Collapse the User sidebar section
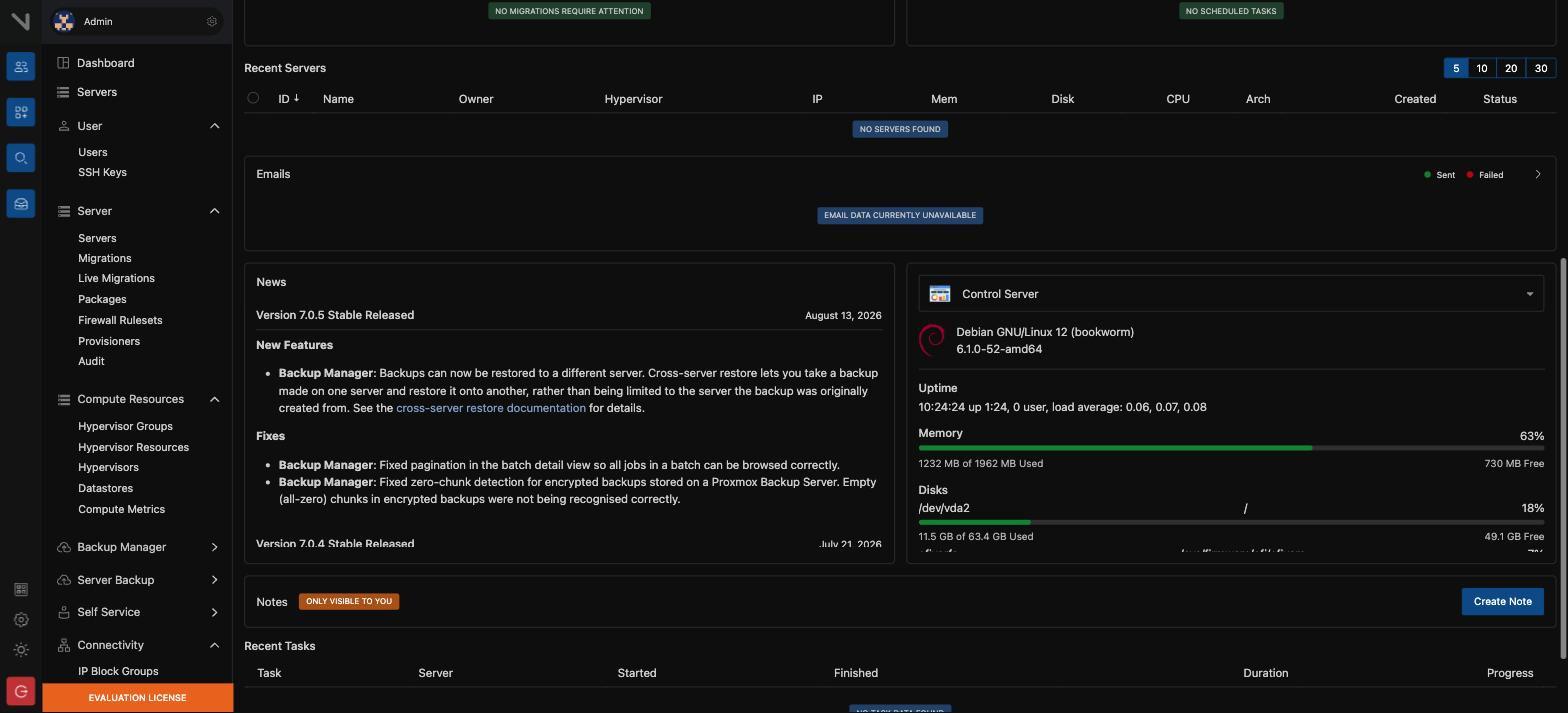Viewport: 1568px width, 713px height. (x=214, y=126)
